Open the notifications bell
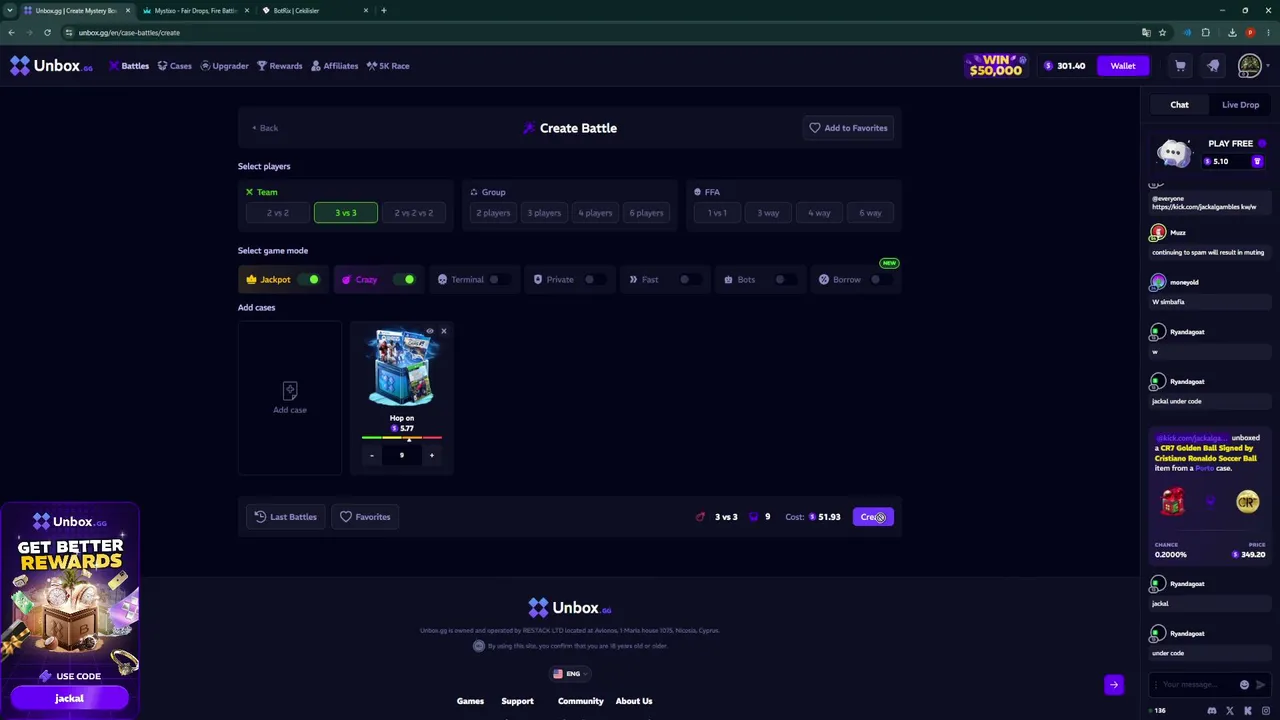 (x=1213, y=66)
